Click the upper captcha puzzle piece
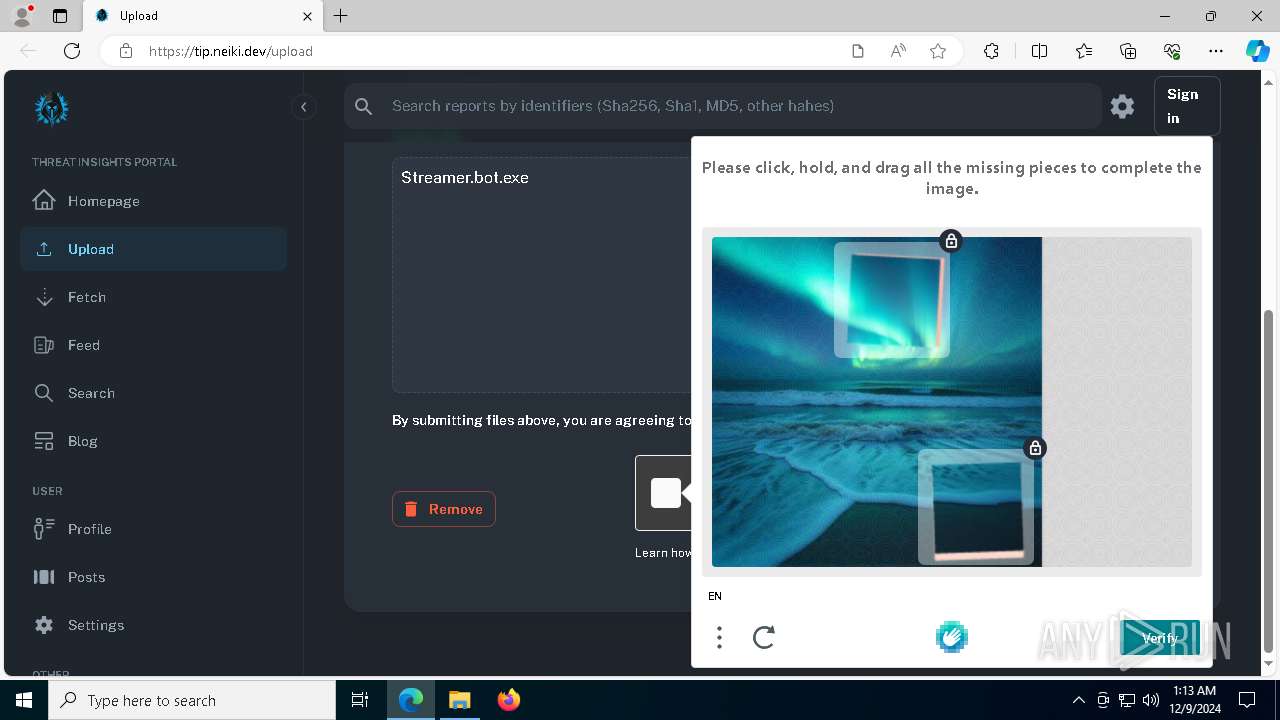This screenshot has height=720, width=1280. [x=892, y=300]
